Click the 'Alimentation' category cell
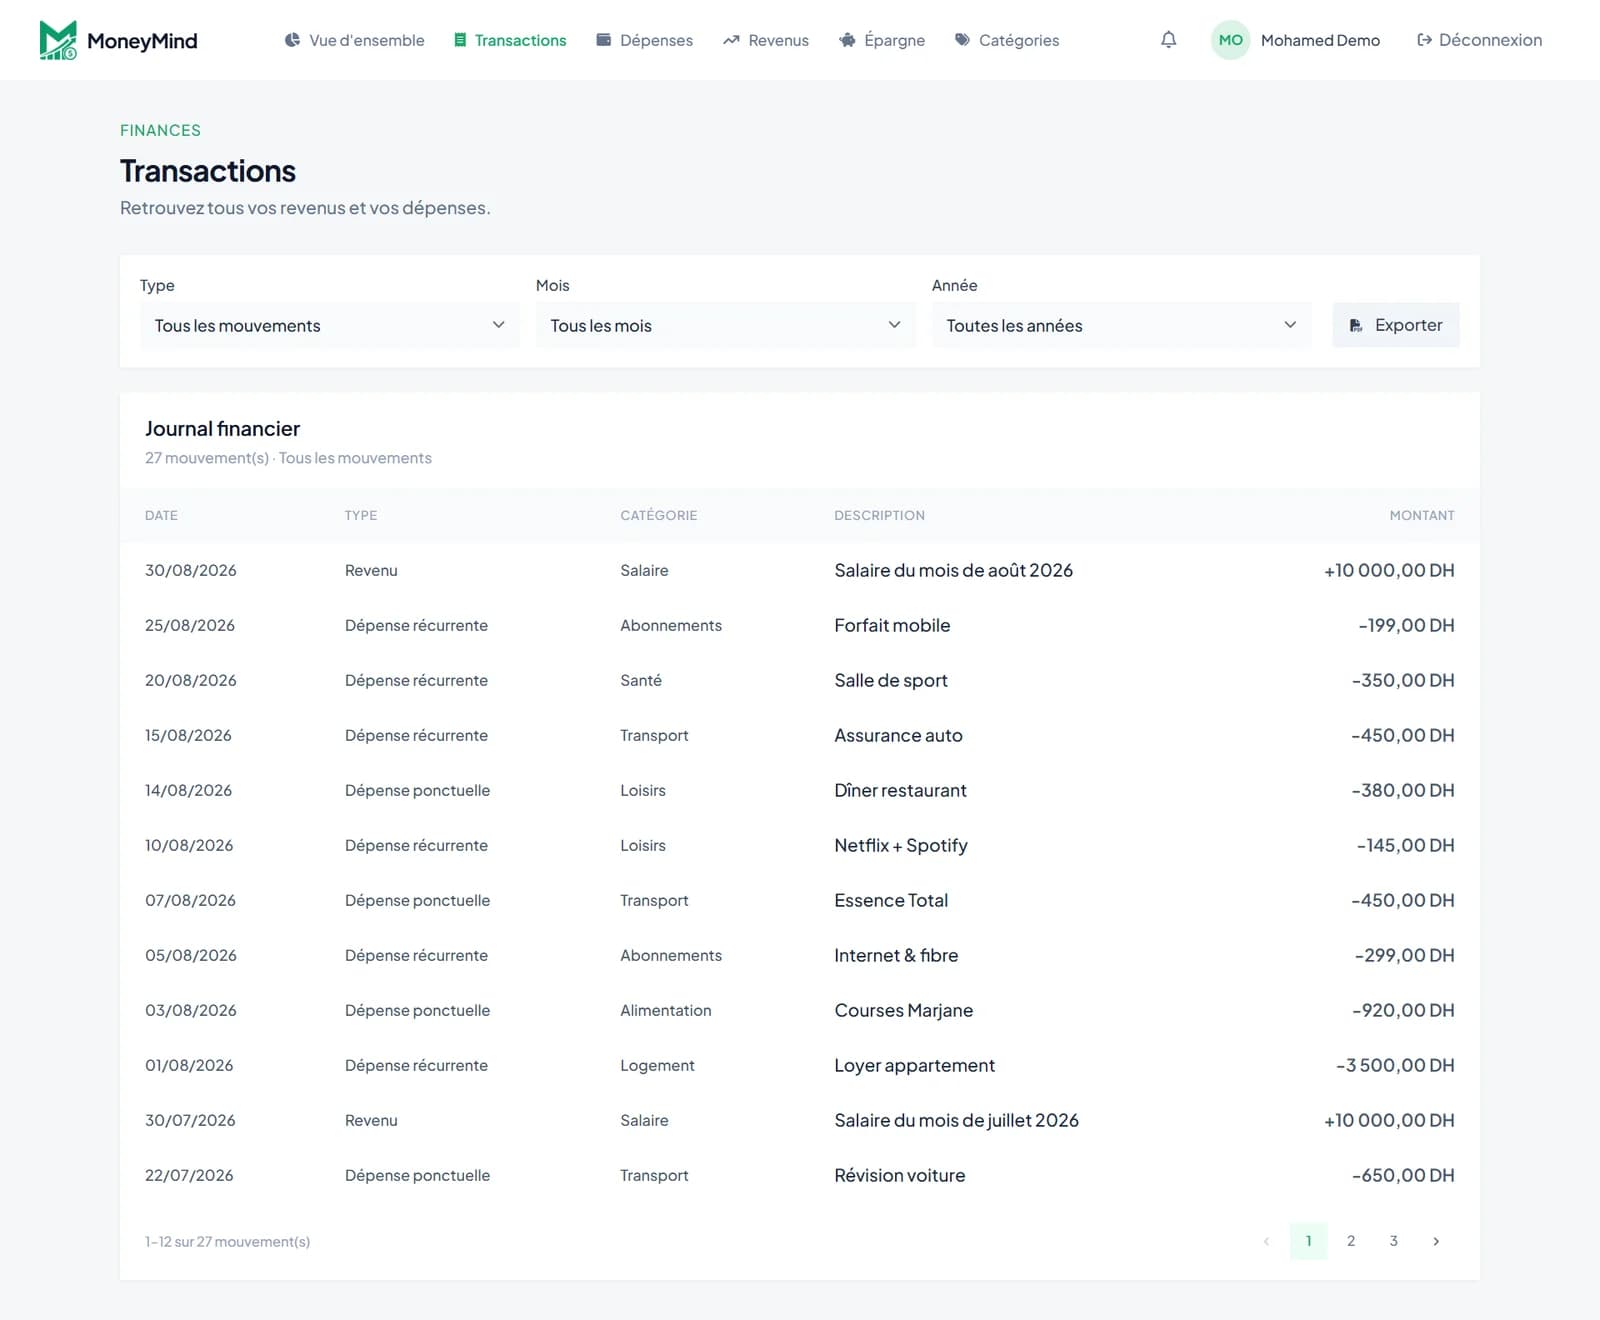Screen dimensions: 1600x1320 (x=666, y=1010)
